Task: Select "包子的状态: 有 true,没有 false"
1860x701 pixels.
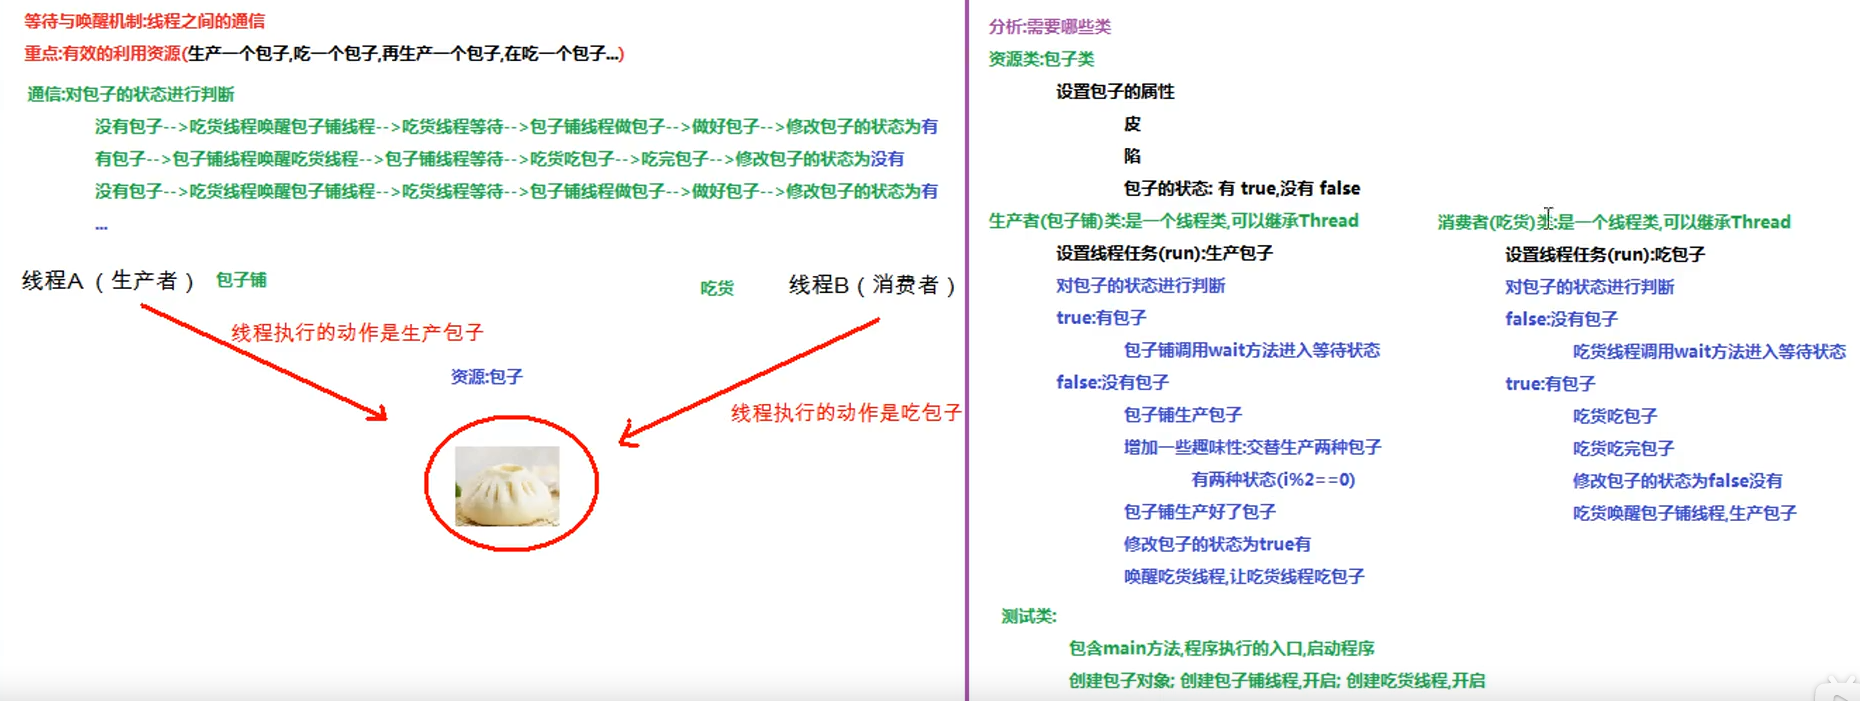Action: pyautogui.click(x=1241, y=189)
